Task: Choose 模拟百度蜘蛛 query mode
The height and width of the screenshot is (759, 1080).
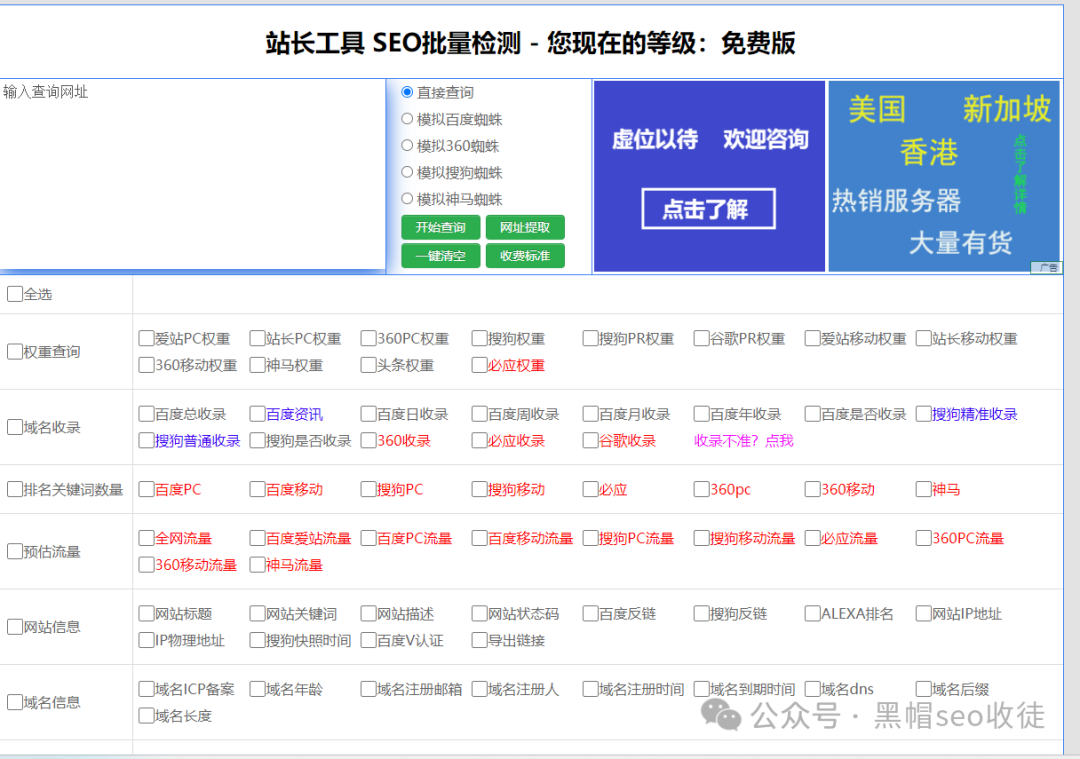Action: (x=408, y=120)
